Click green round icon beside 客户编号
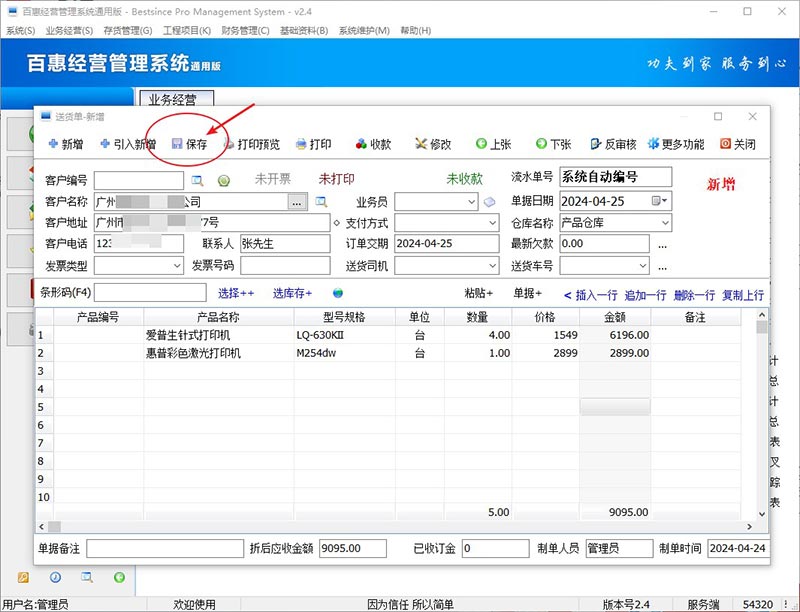The height and width of the screenshot is (612, 800). (223, 181)
